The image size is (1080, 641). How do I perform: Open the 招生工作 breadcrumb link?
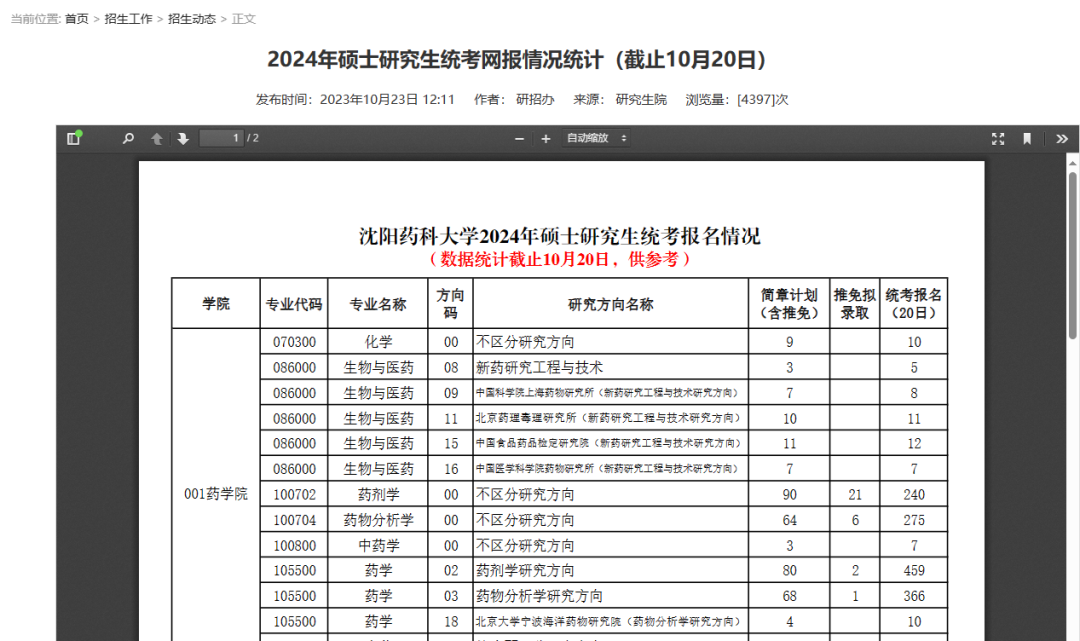(x=128, y=19)
